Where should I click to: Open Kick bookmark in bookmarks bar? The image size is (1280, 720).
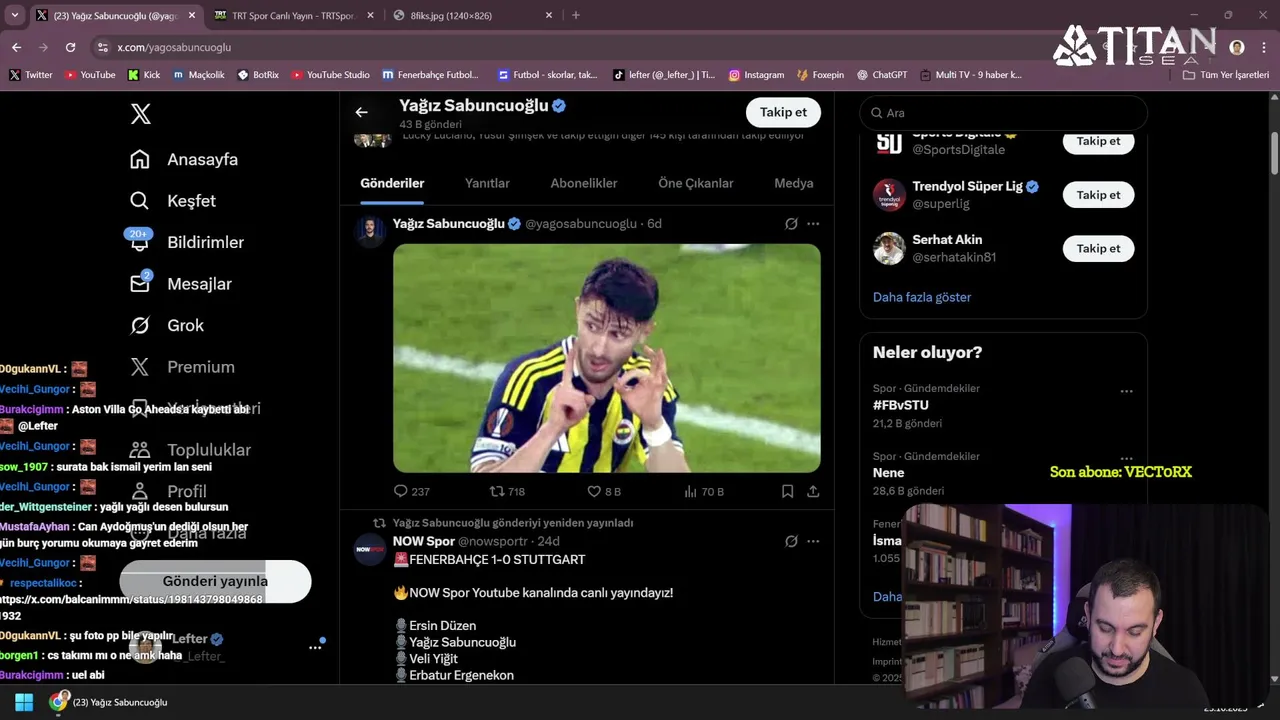[144, 75]
